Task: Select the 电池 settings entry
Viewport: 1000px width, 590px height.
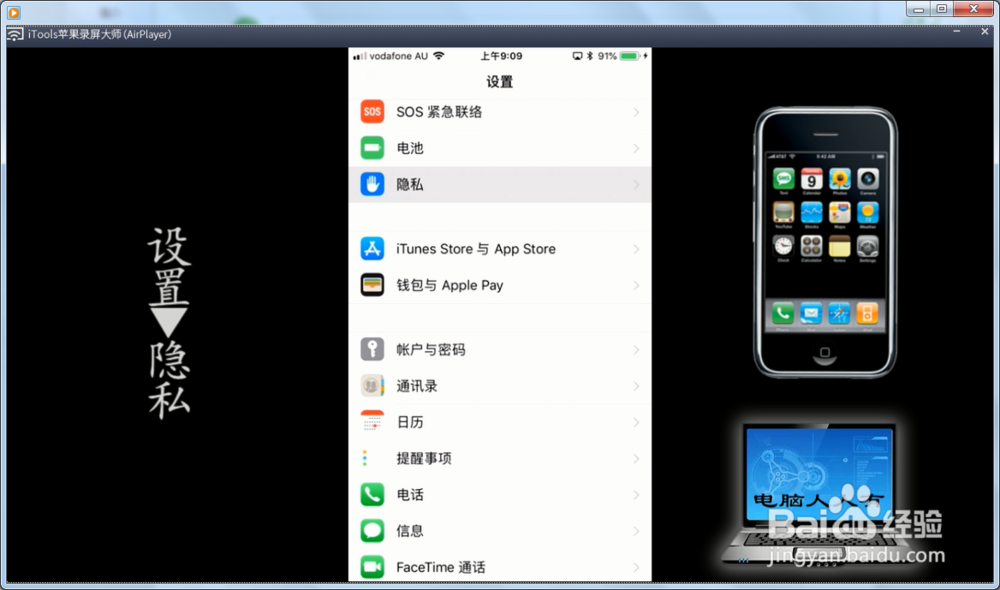Action: (x=500, y=148)
